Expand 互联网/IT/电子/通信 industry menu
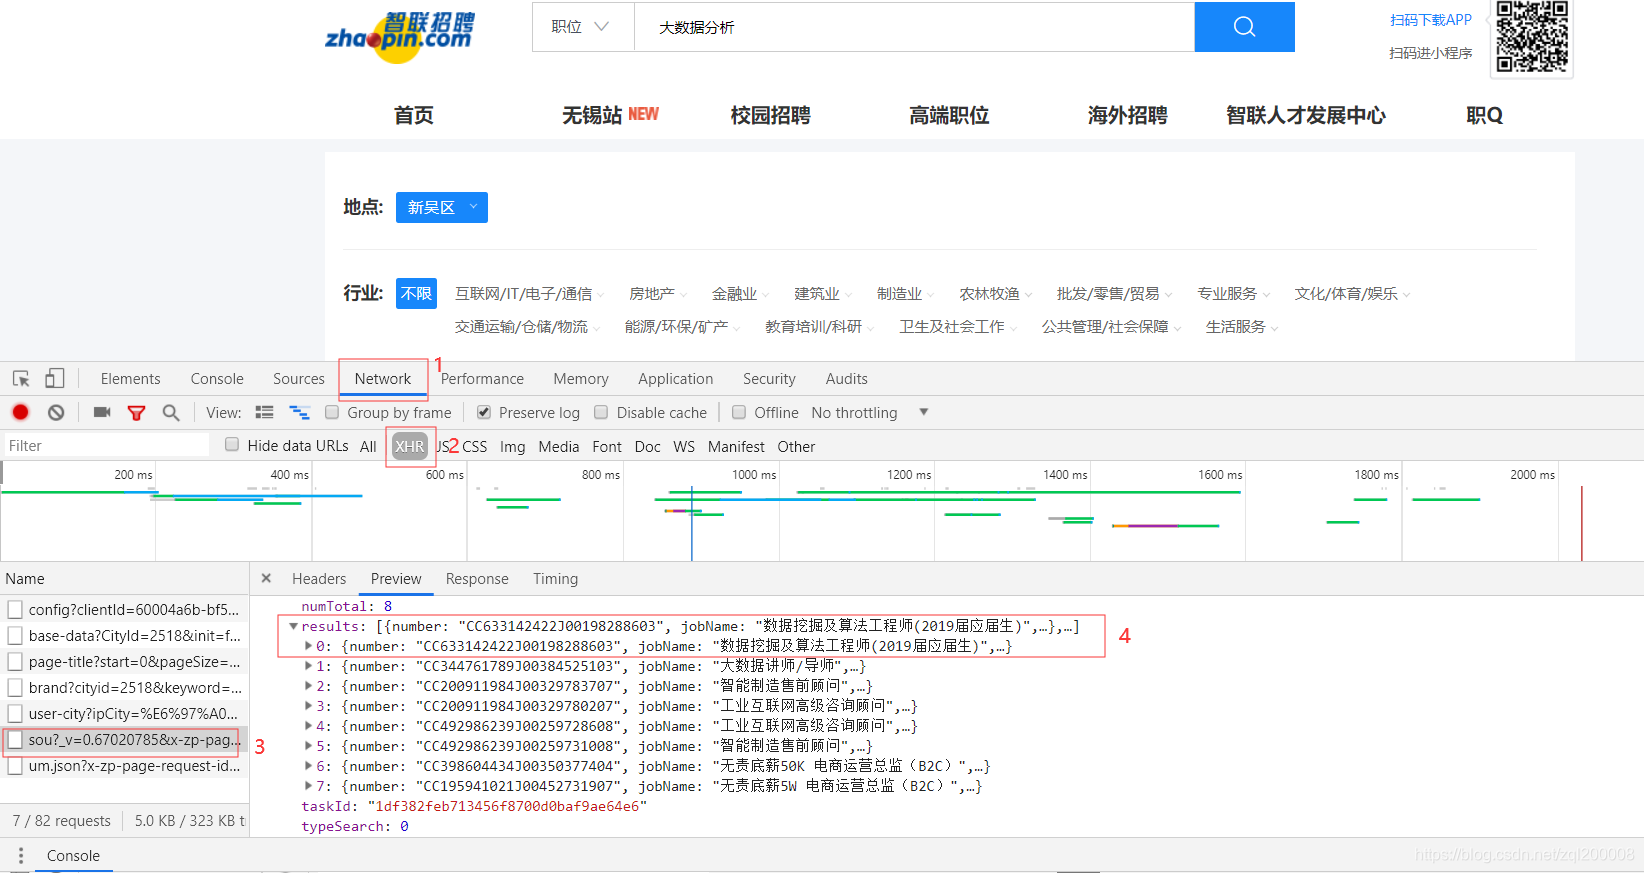Image resolution: width=1644 pixels, height=873 pixels. [529, 293]
